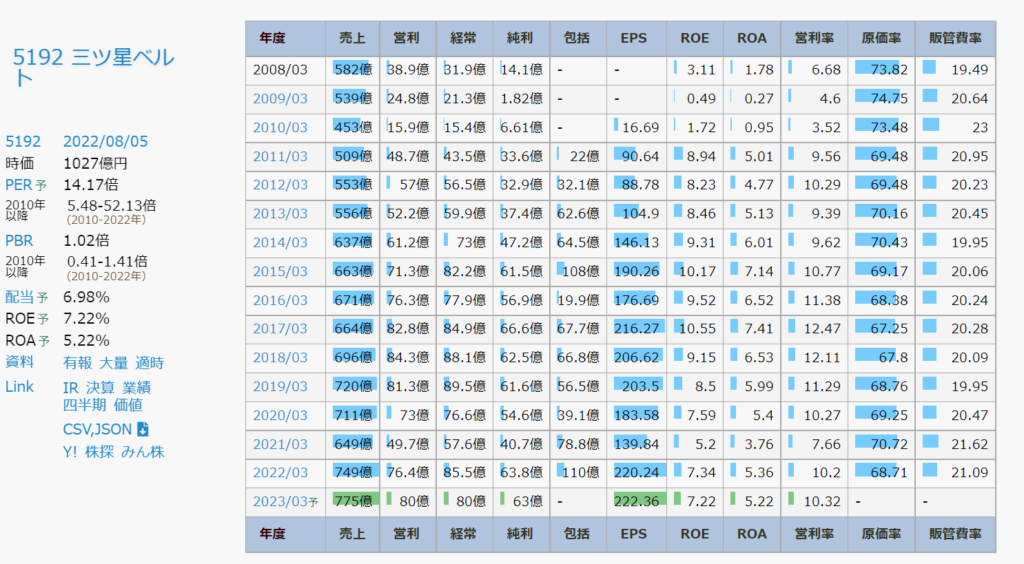Click the bottom 年度 footer header
The height and width of the screenshot is (564, 1024).
[285, 534]
